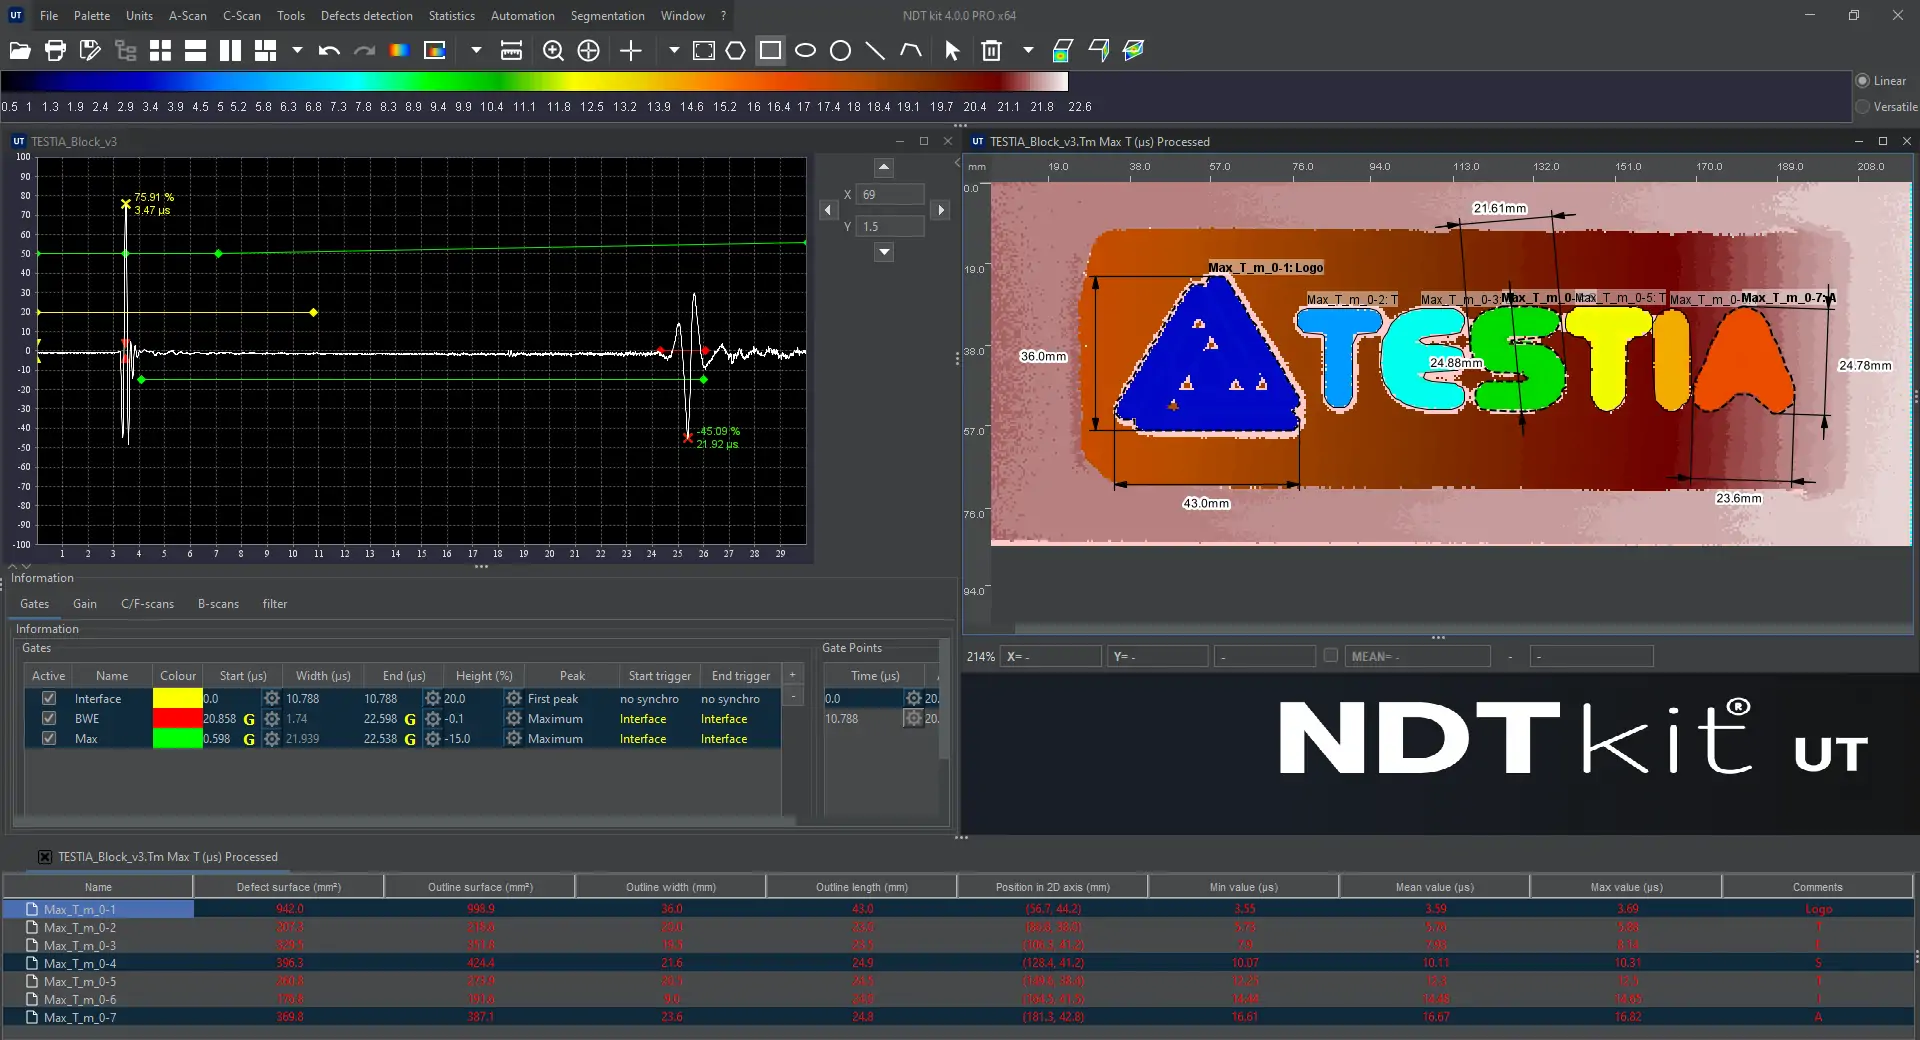Toggle the BWE gate Active checkbox

[49, 719]
